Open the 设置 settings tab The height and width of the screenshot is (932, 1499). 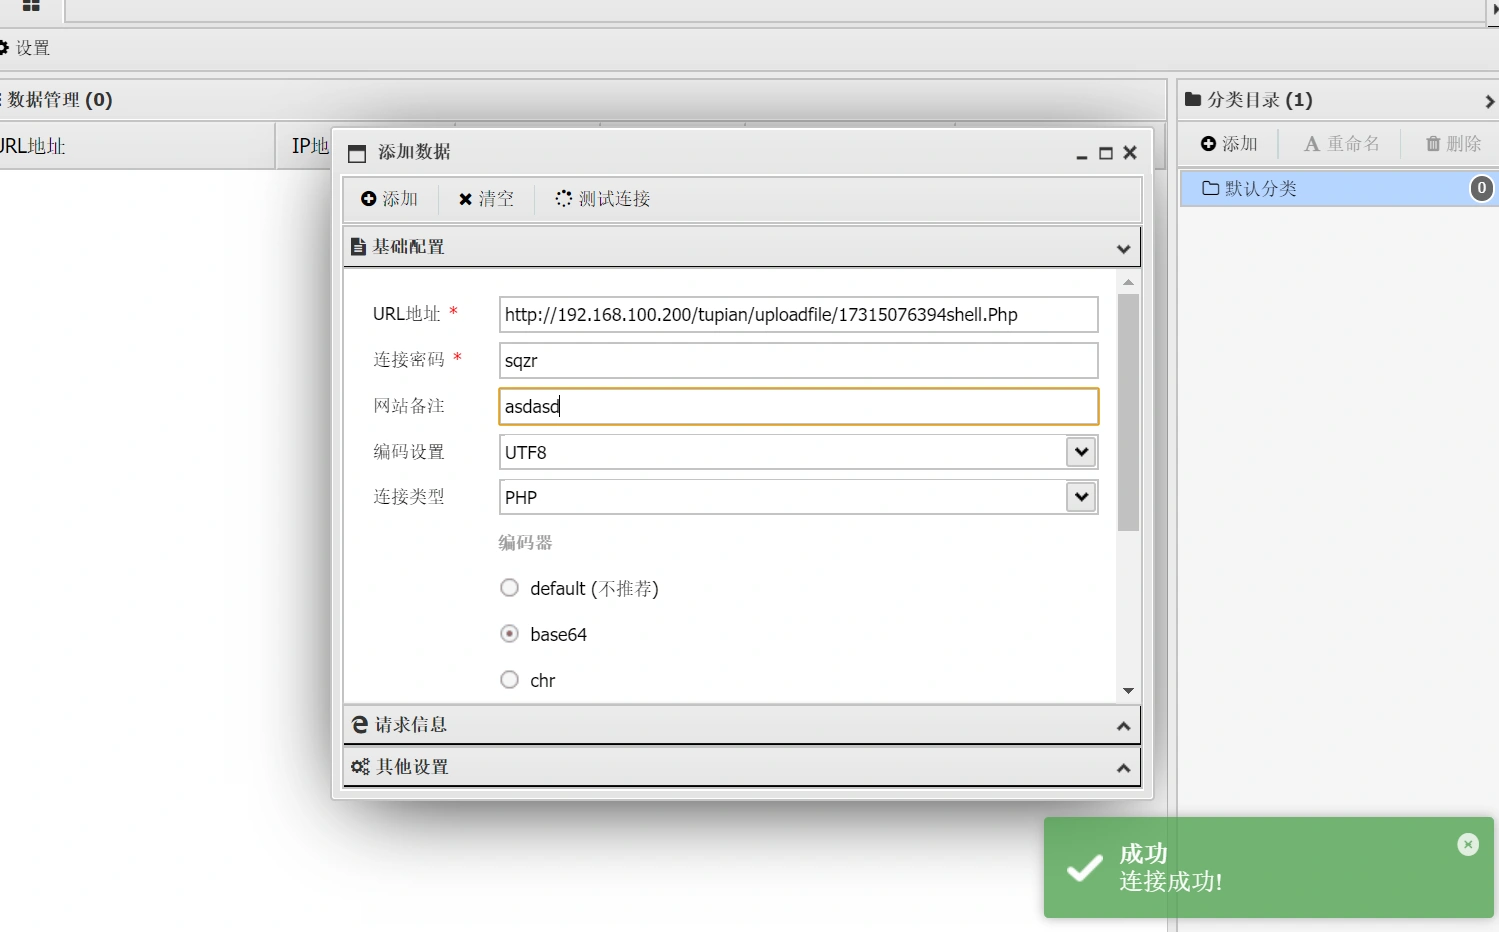click(x=26, y=48)
